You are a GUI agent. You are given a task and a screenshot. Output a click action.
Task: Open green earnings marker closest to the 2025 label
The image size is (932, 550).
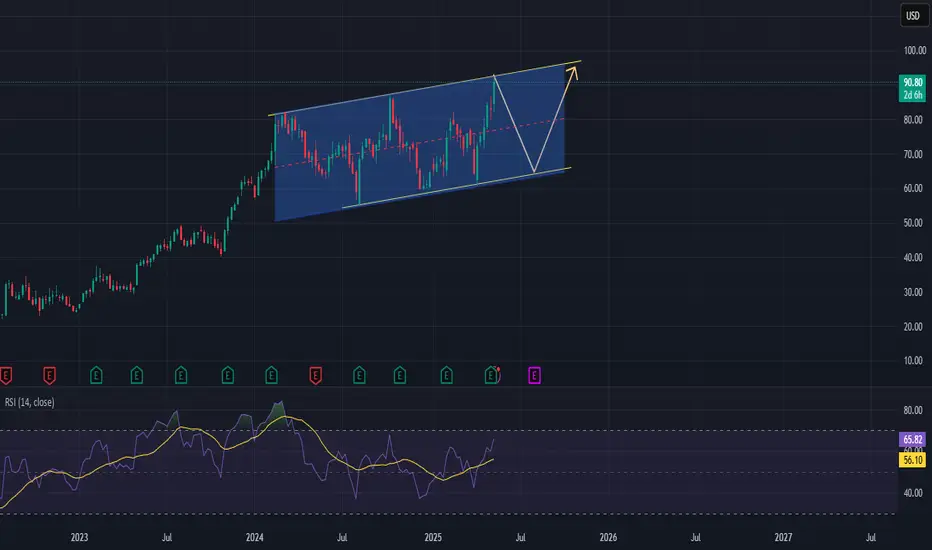[x=446, y=375]
